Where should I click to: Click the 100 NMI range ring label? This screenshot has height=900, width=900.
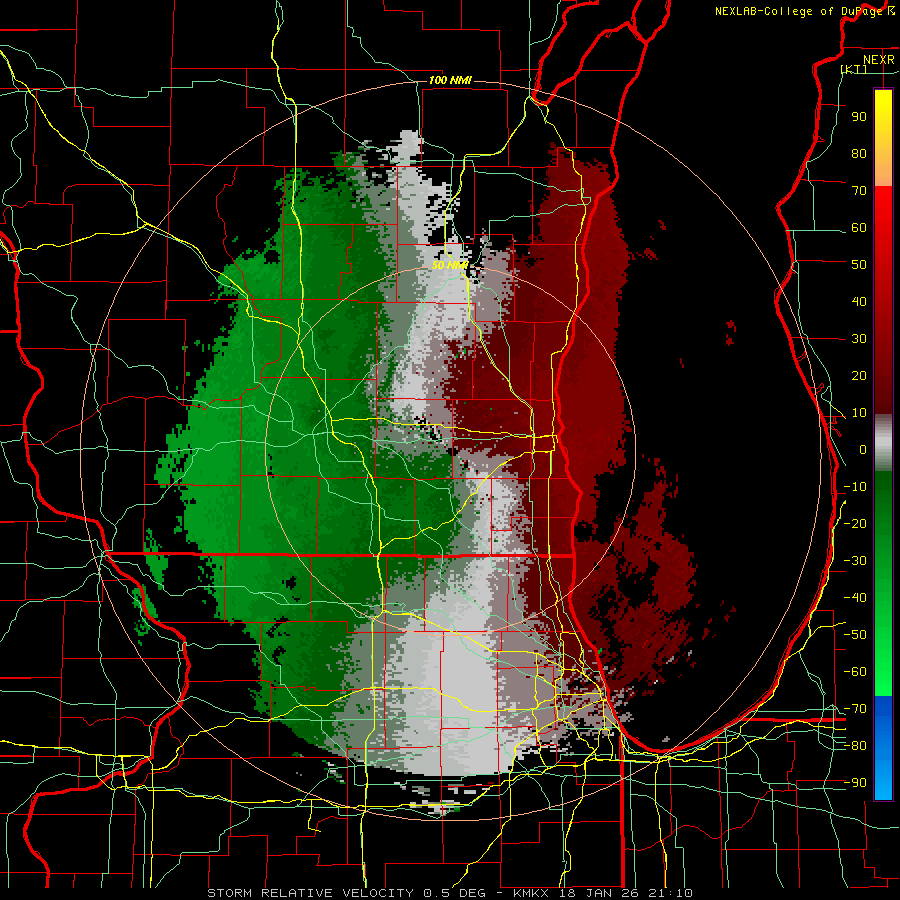[450, 80]
